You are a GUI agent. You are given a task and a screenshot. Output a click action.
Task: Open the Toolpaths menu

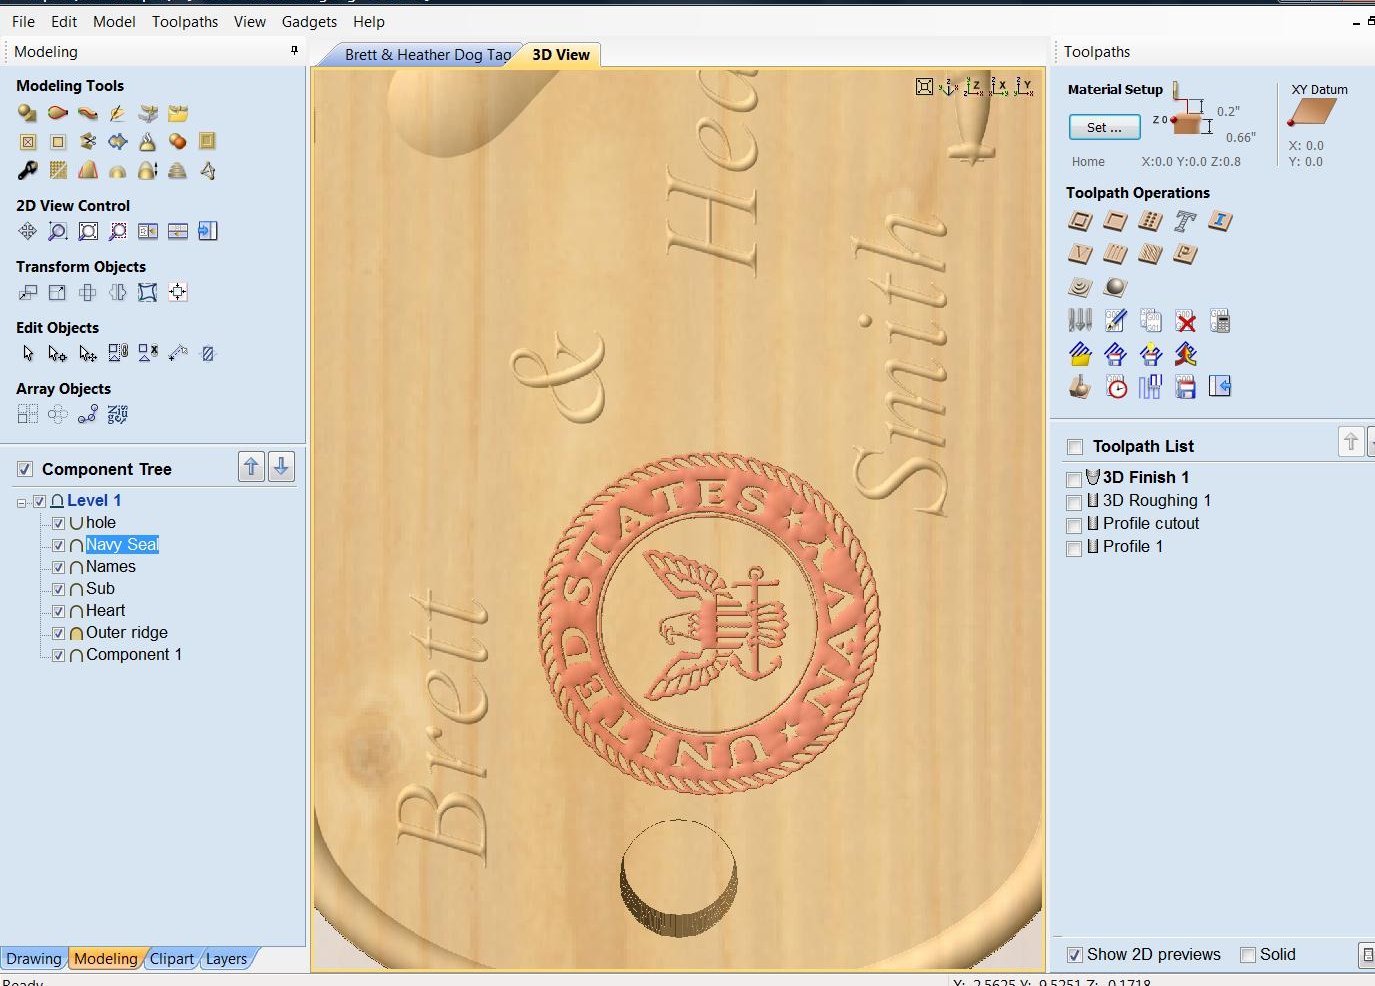click(x=185, y=21)
